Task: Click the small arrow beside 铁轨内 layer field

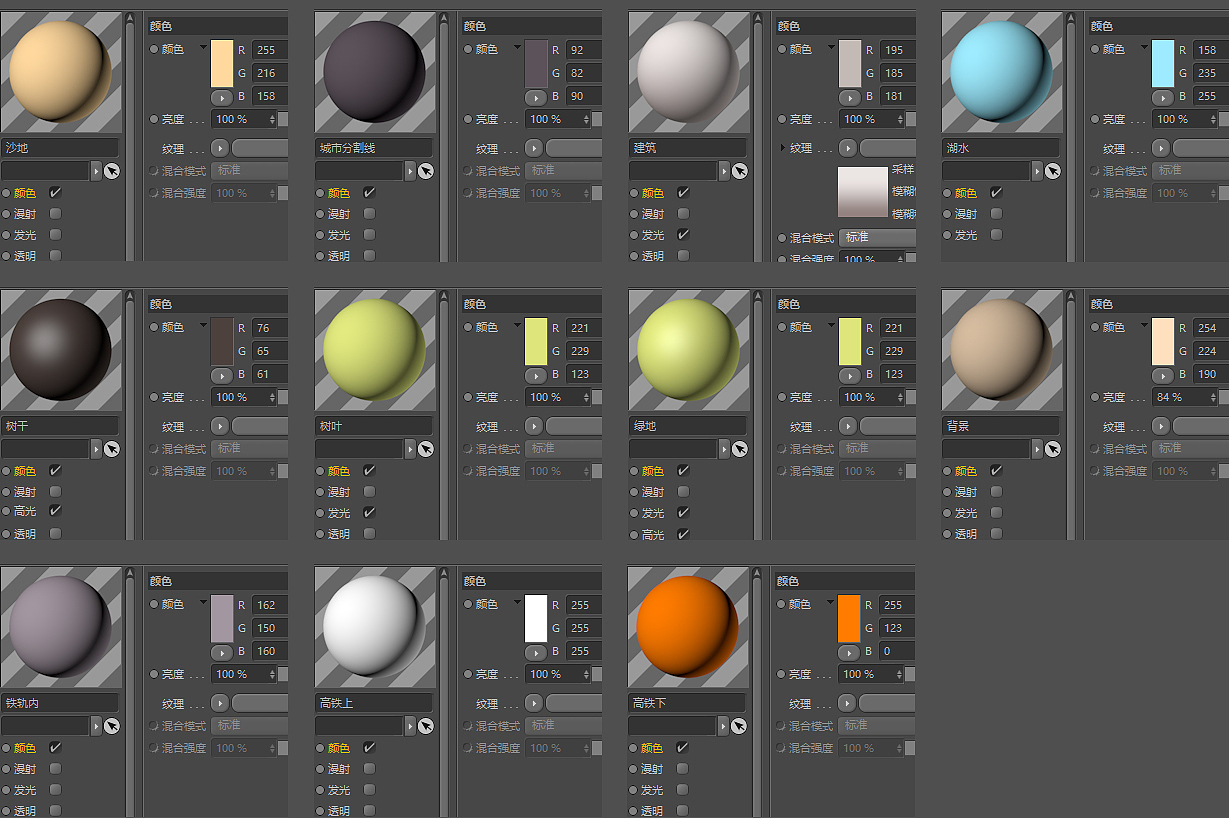Action: coord(97,726)
